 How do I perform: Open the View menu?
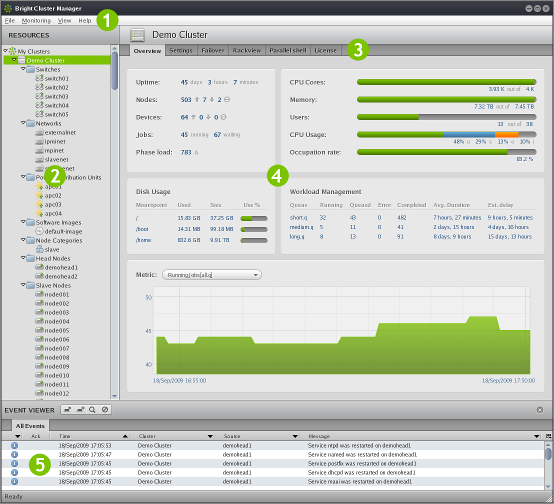click(x=64, y=20)
